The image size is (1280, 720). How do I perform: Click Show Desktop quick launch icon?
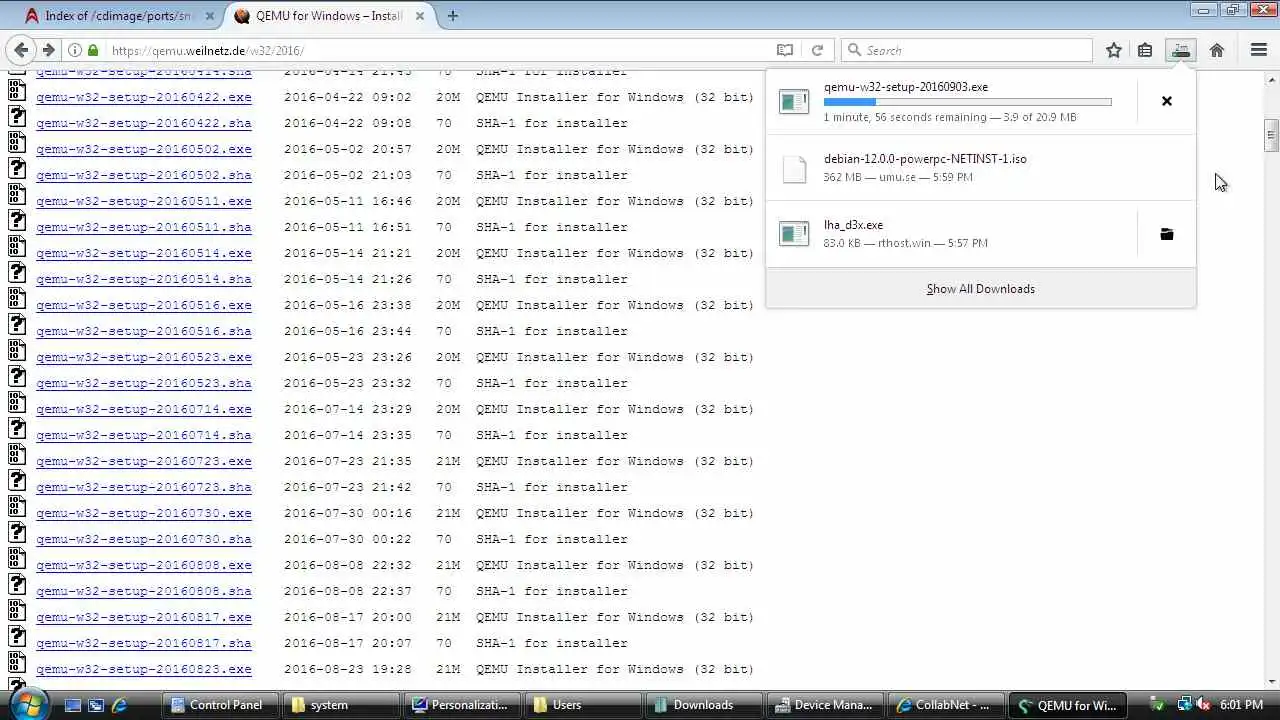[72, 705]
